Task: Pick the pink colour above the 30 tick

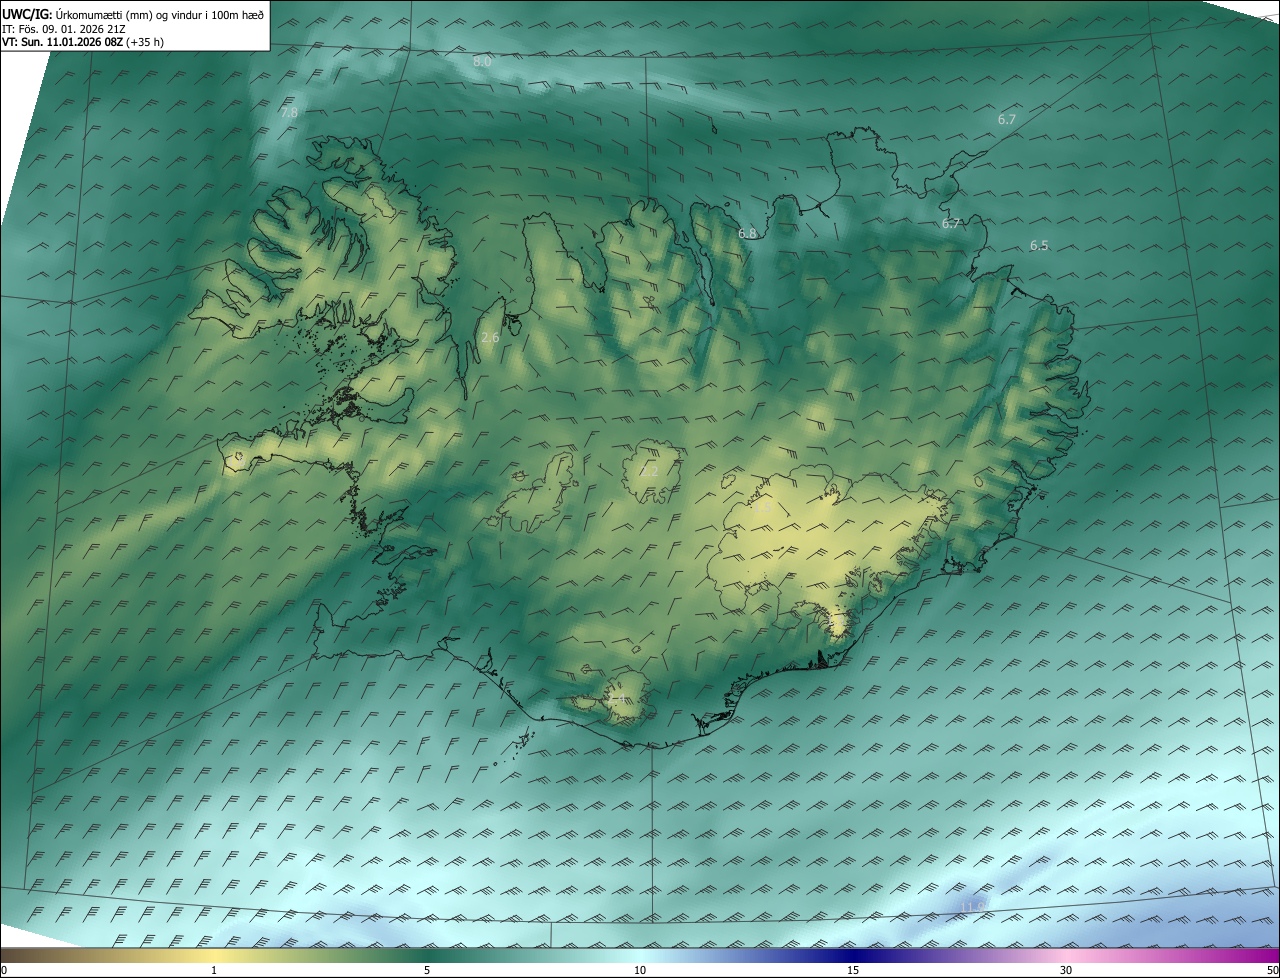Action: coord(1066,955)
